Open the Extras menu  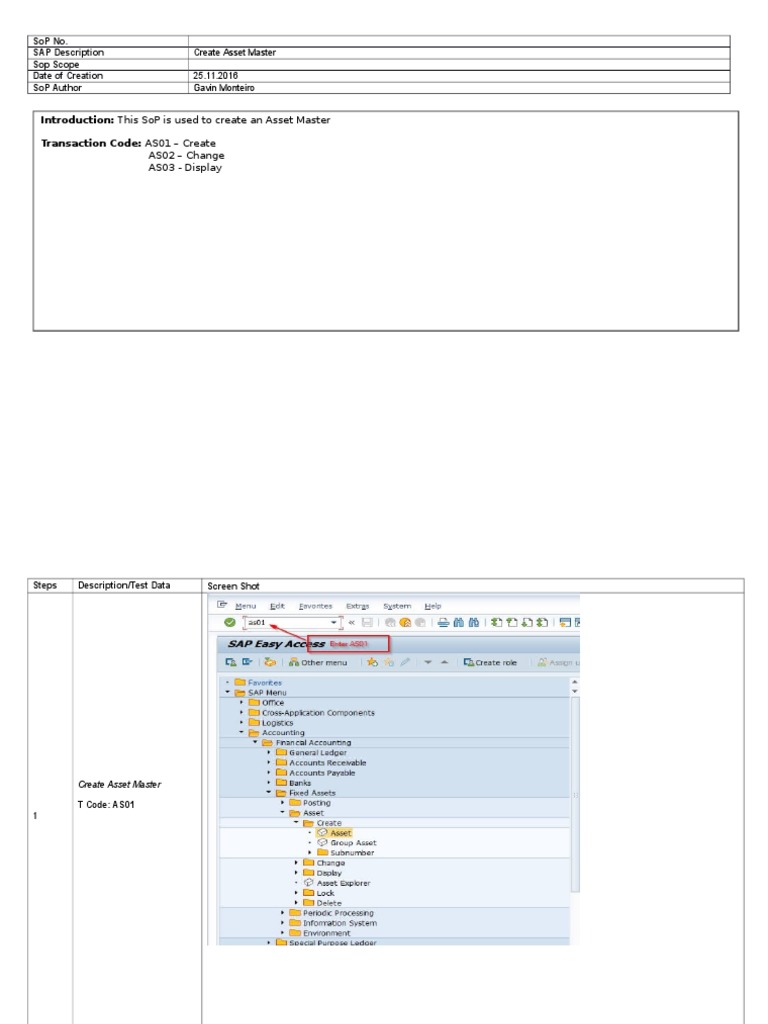click(x=357, y=606)
